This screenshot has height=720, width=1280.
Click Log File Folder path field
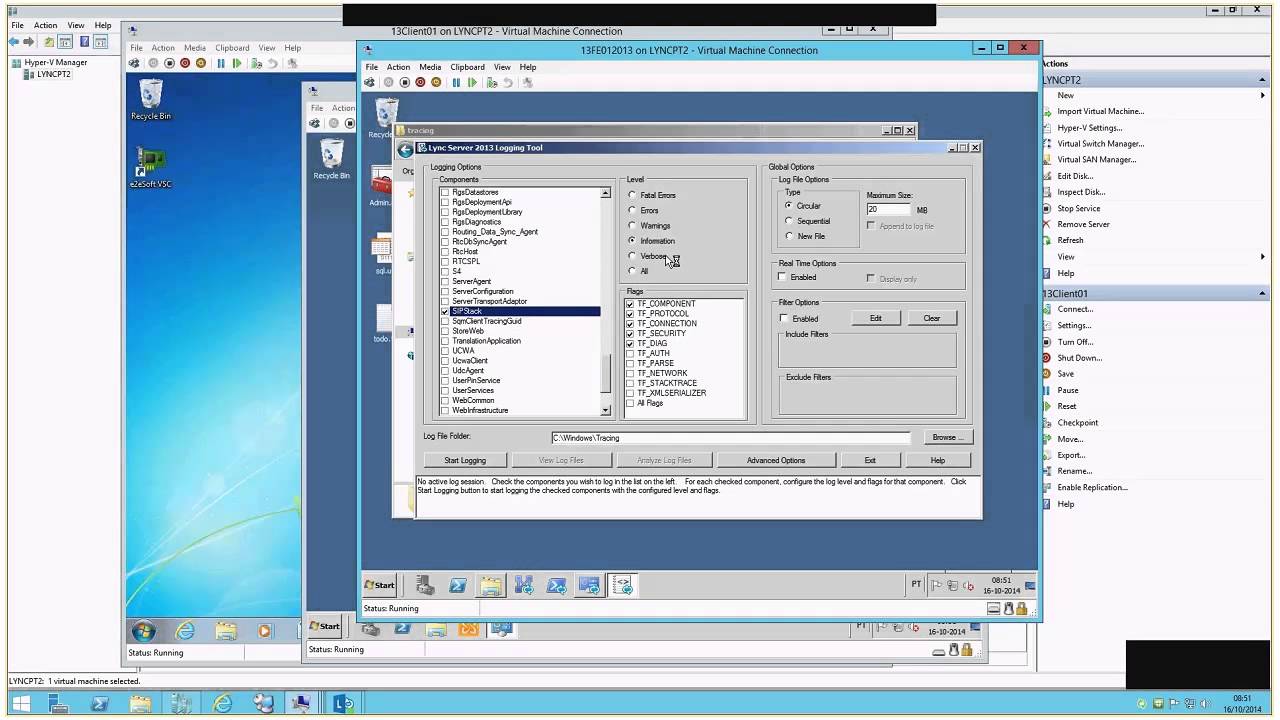[730, 437]
